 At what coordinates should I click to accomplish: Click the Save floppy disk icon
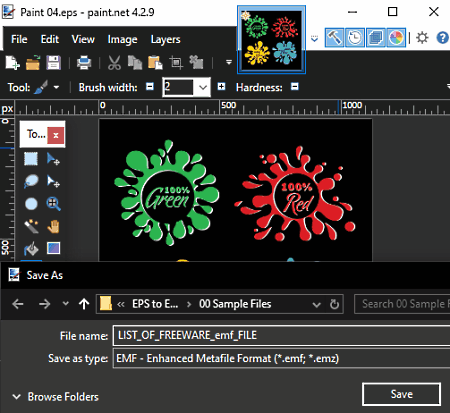coord(53,62)
